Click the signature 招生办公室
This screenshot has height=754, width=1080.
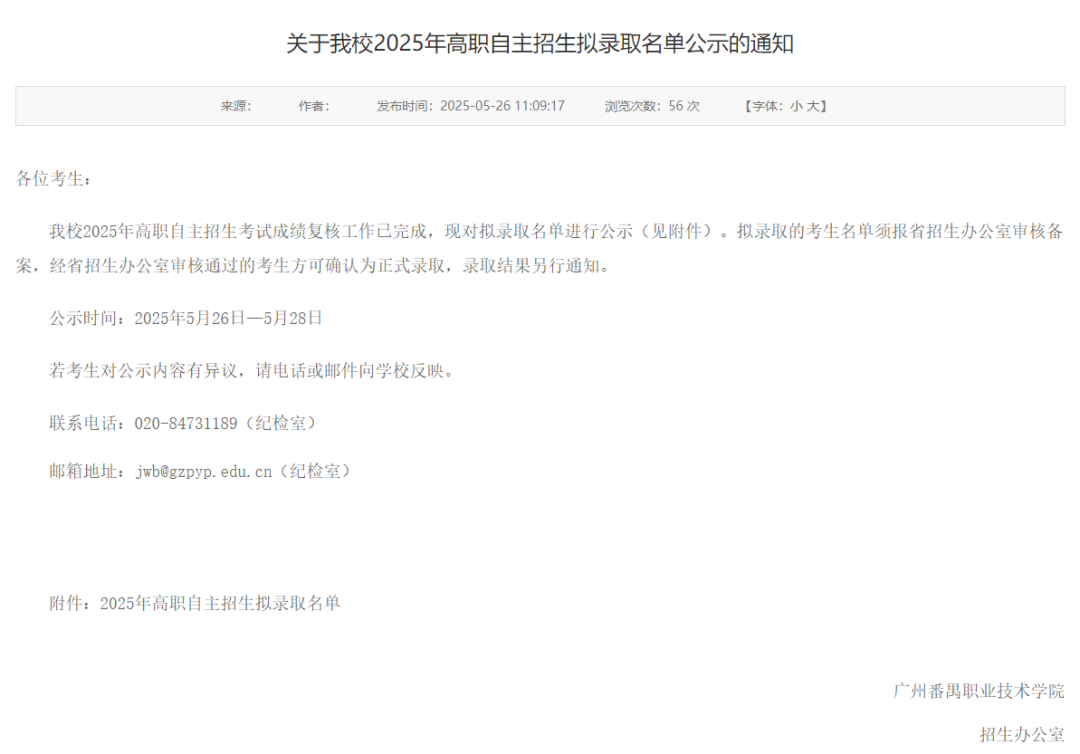[x=1021, y=735]
